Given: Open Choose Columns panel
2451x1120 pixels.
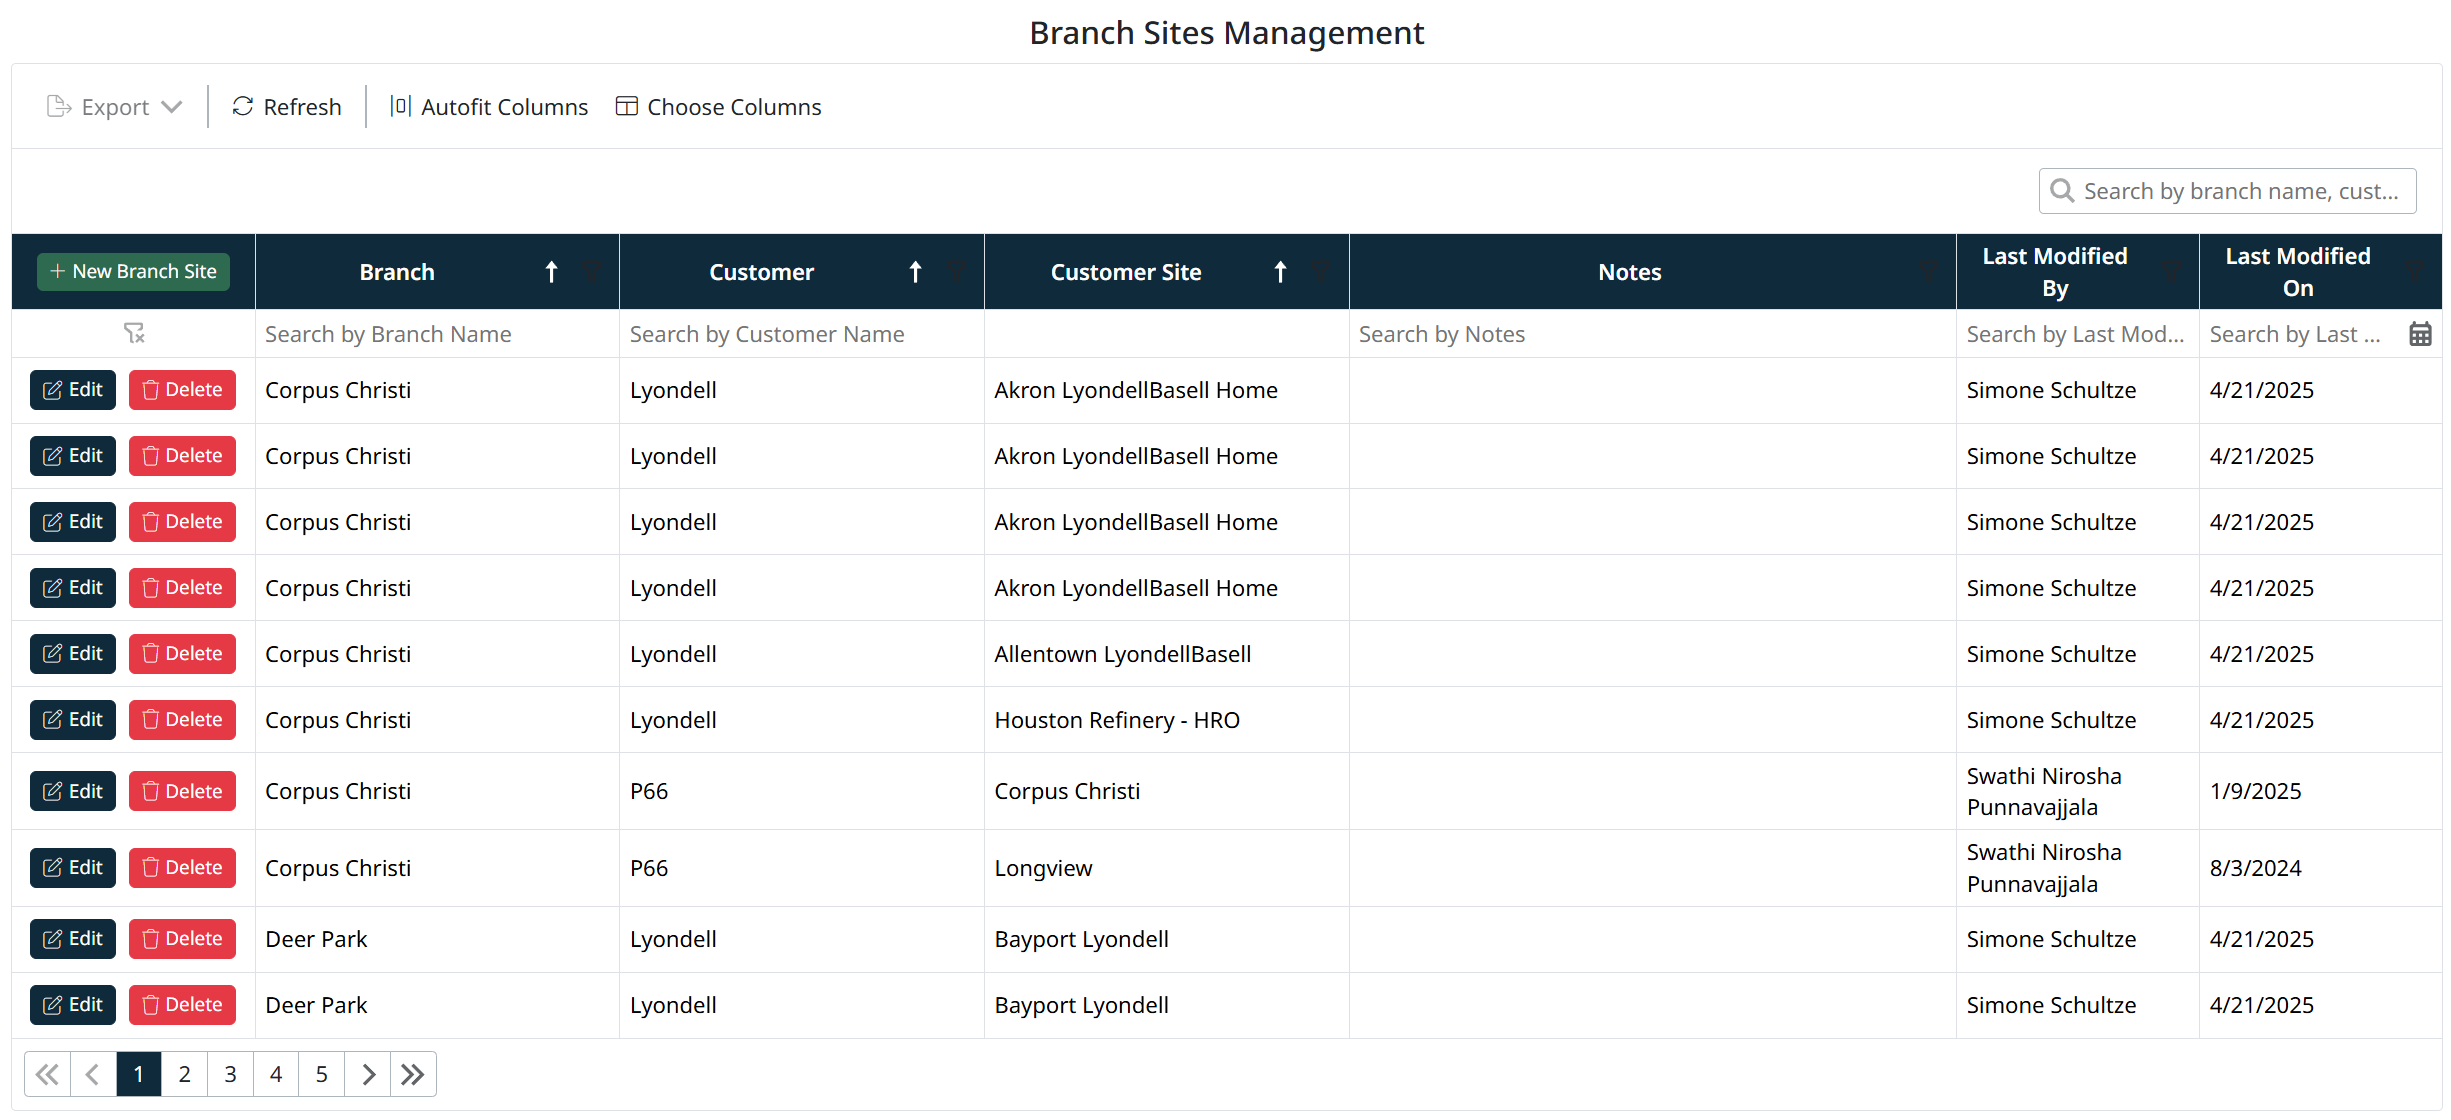Looking at the screenshot, I should tap(719, 107).
